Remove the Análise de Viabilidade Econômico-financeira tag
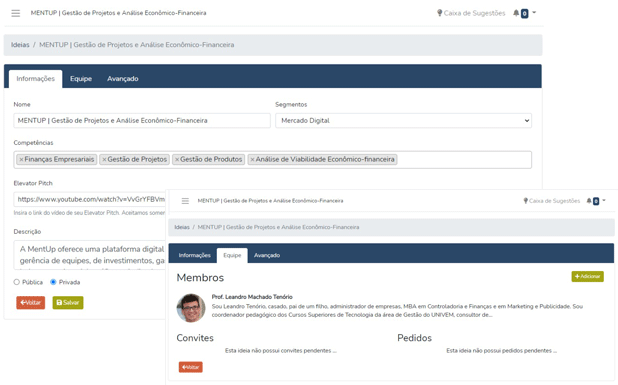This screenshot has height=385, width=618. click(x=252, y=160)
